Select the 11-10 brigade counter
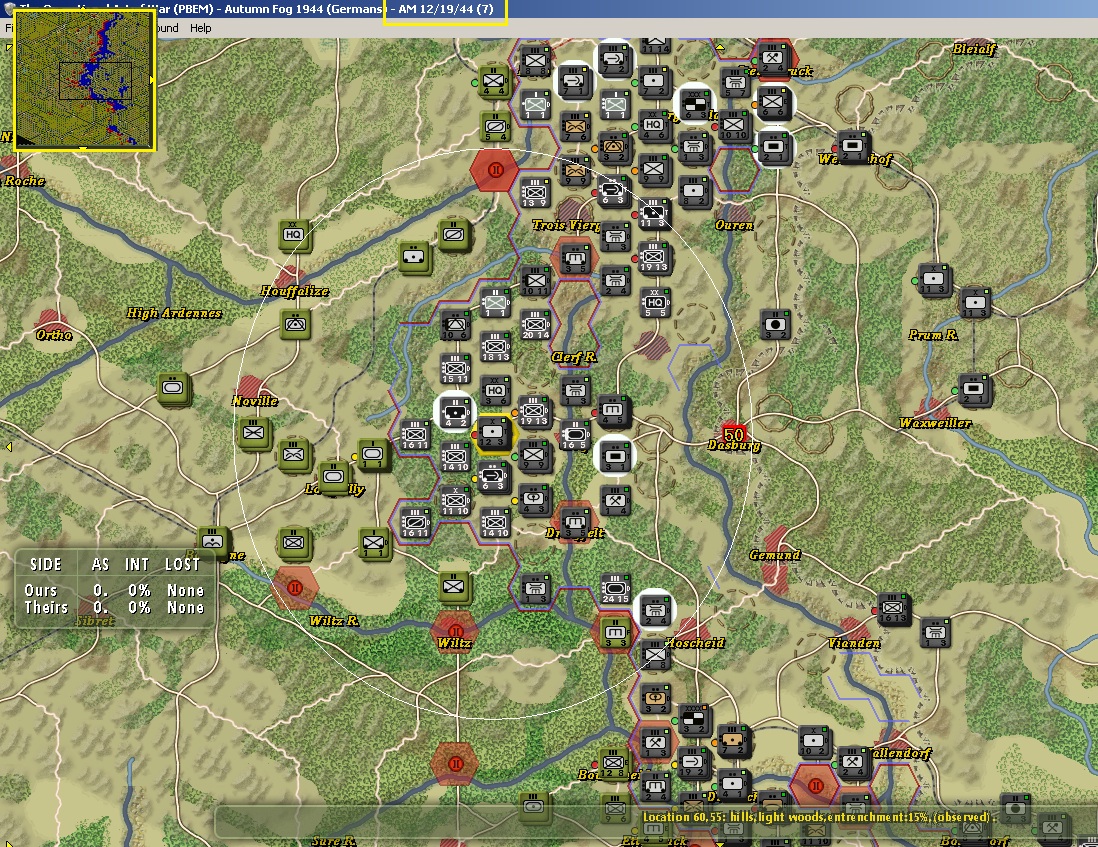 [x=454, y=501]
